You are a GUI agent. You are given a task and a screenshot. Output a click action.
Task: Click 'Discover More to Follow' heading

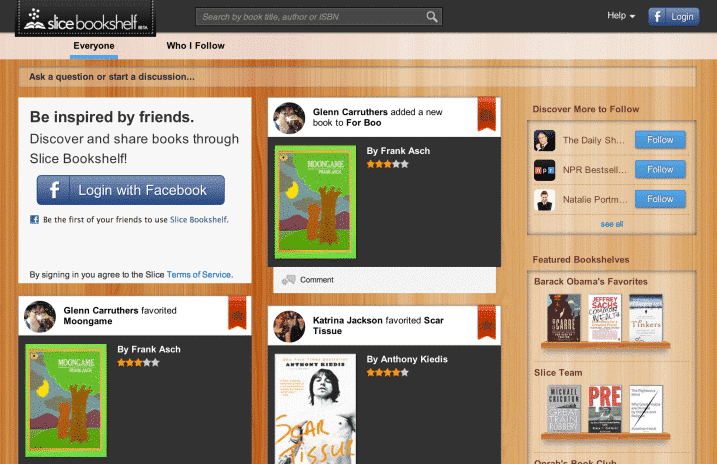(x=586, y=109)
